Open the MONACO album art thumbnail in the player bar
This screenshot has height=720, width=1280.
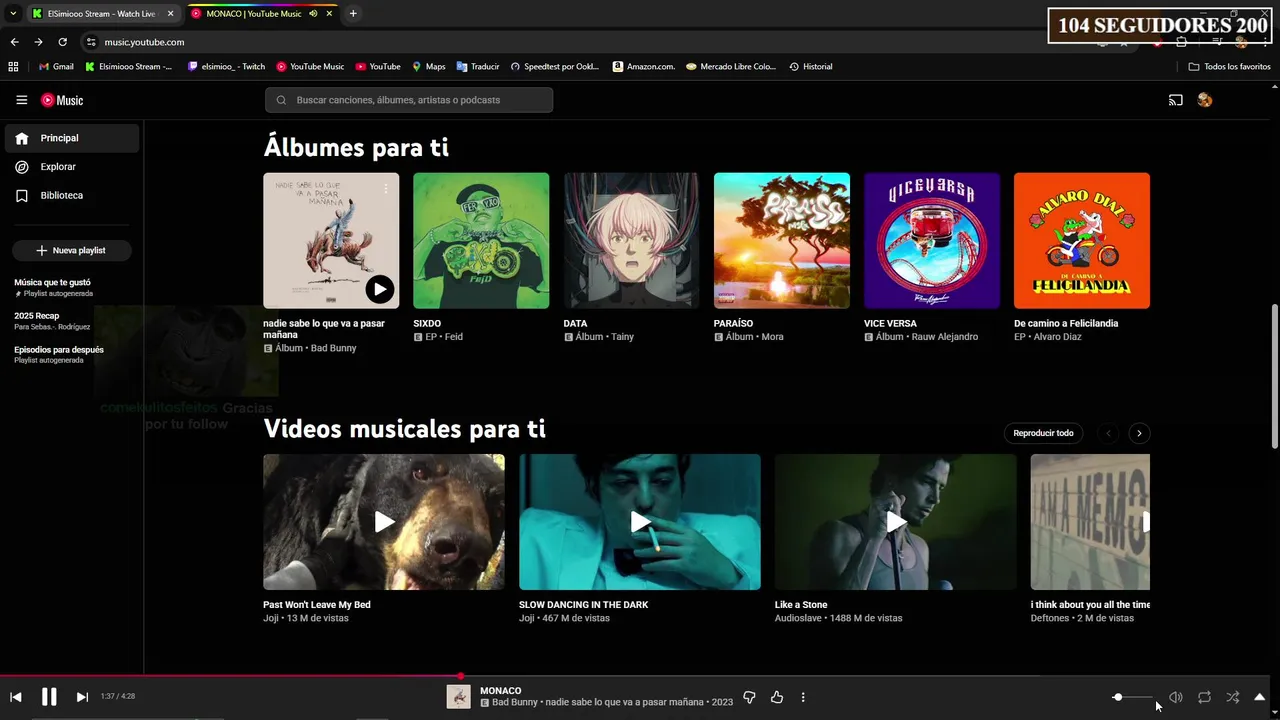[458, 697]
